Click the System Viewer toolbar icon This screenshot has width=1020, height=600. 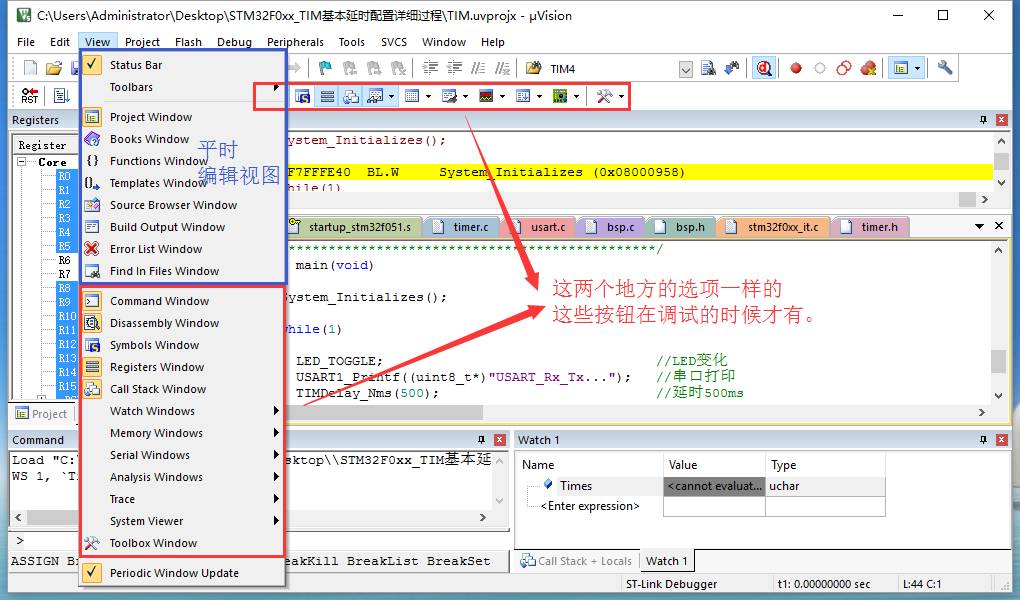(x=560, y=96)
